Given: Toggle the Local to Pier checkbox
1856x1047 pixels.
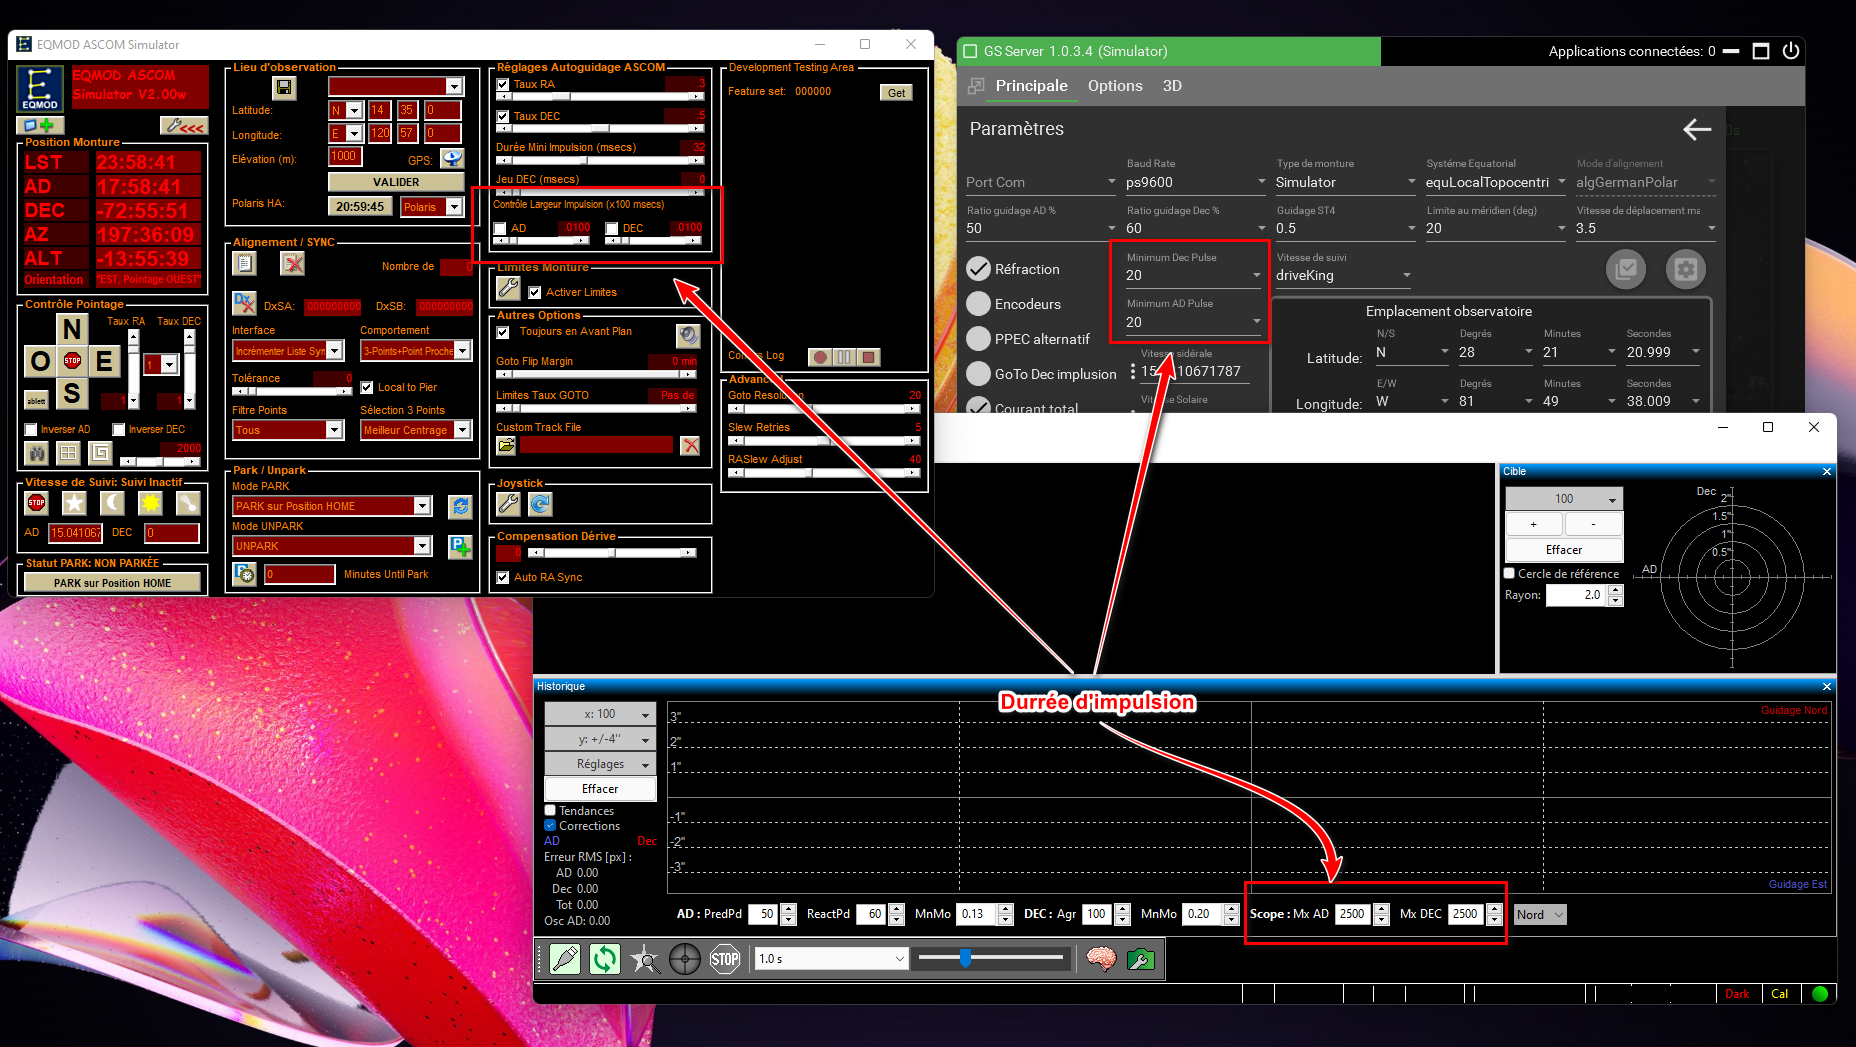Looking at the screenshot, I should click(x=367, y=388).
